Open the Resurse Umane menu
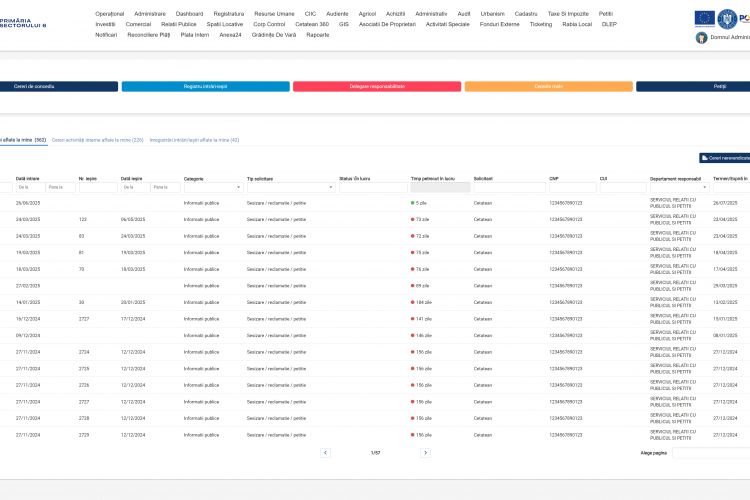 [274, 14]
